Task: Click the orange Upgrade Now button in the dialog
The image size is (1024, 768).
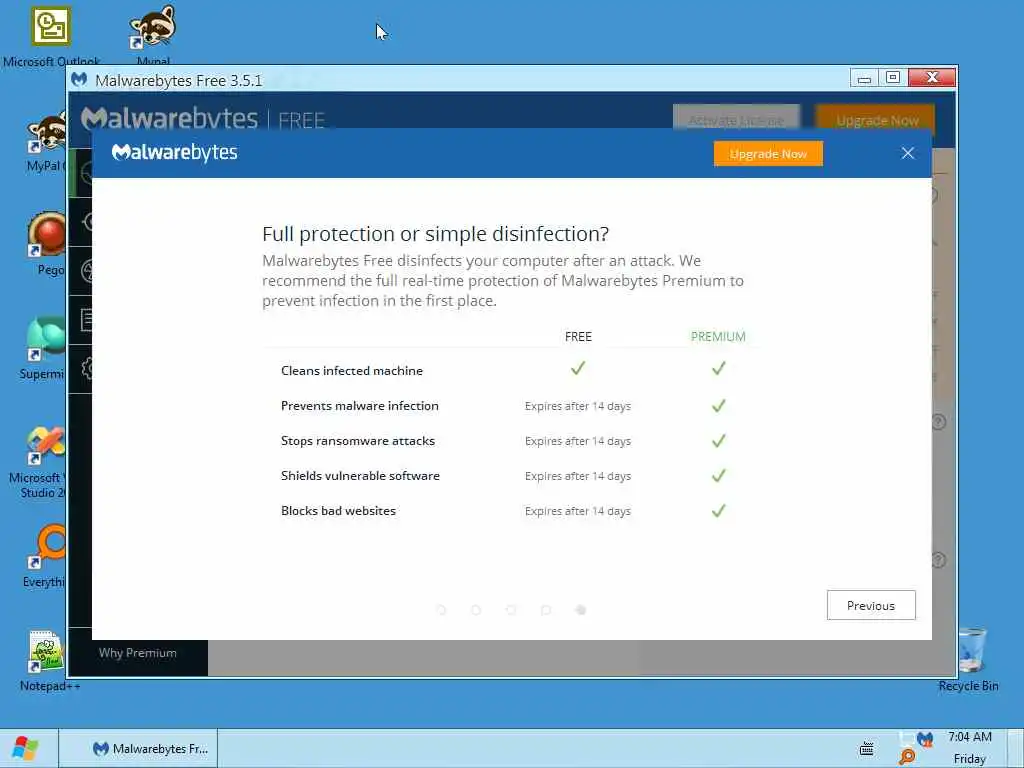Action: tap(768, 153)
